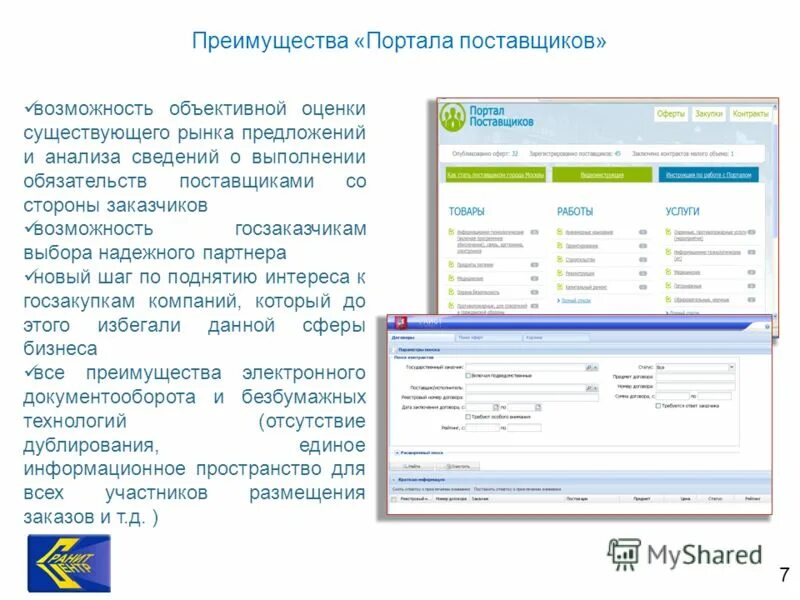Click the portal window vertical scrollbar
800x600 pixels.
point(775,214)
